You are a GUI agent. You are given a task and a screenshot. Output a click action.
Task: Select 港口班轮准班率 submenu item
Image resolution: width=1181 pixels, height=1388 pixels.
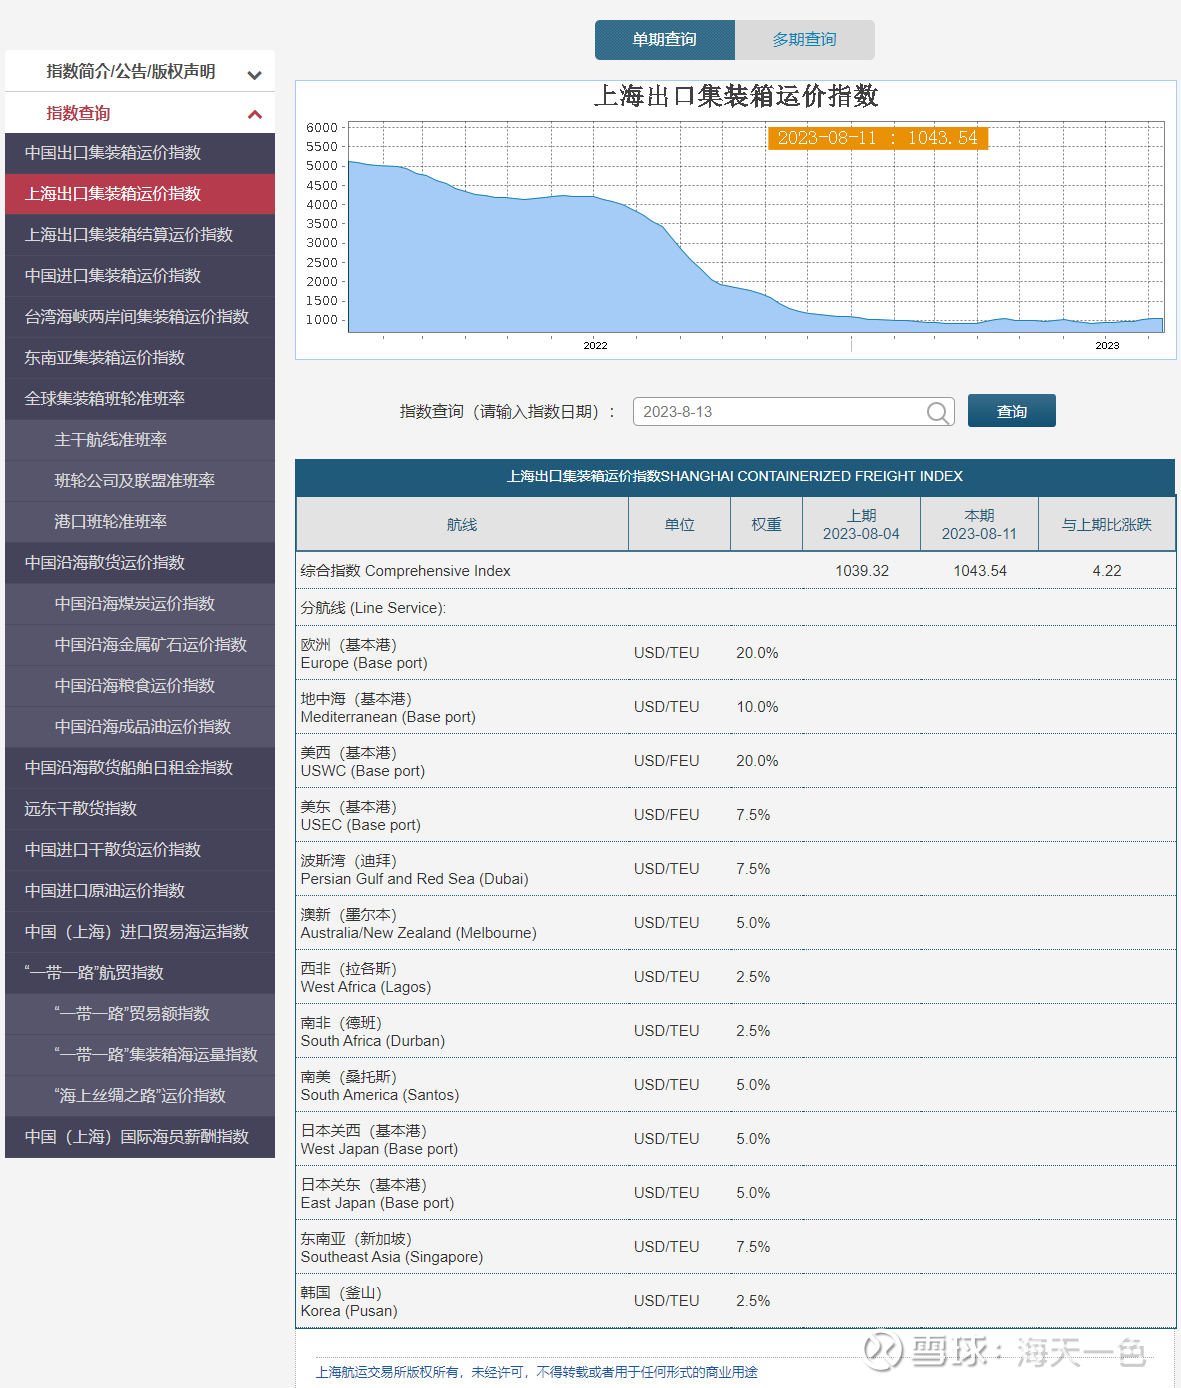pyautogui.click(x=140, y=522)
